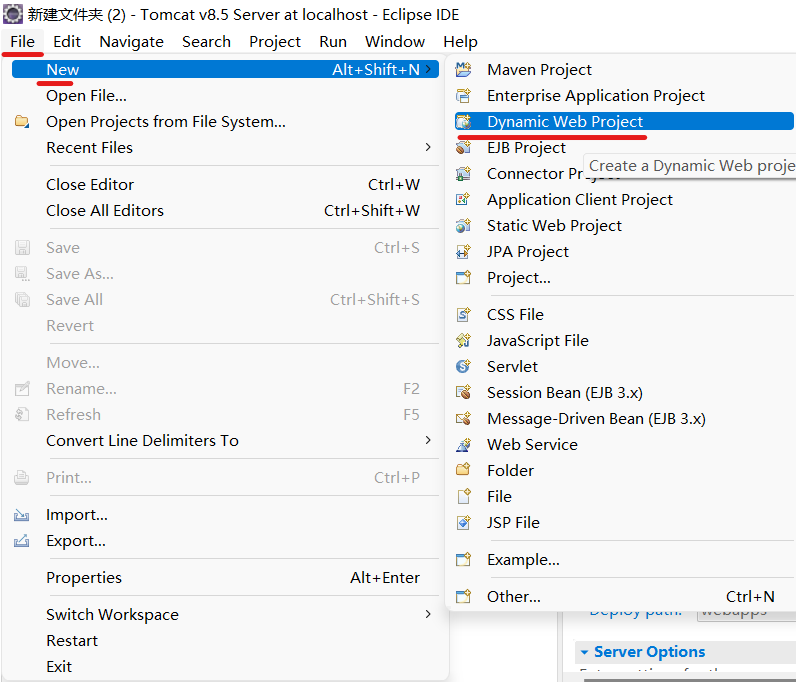Viewport: 796px width, 682px height.
Task: Click the Servlet icon in submenu
Action: [x=463, y=367]
